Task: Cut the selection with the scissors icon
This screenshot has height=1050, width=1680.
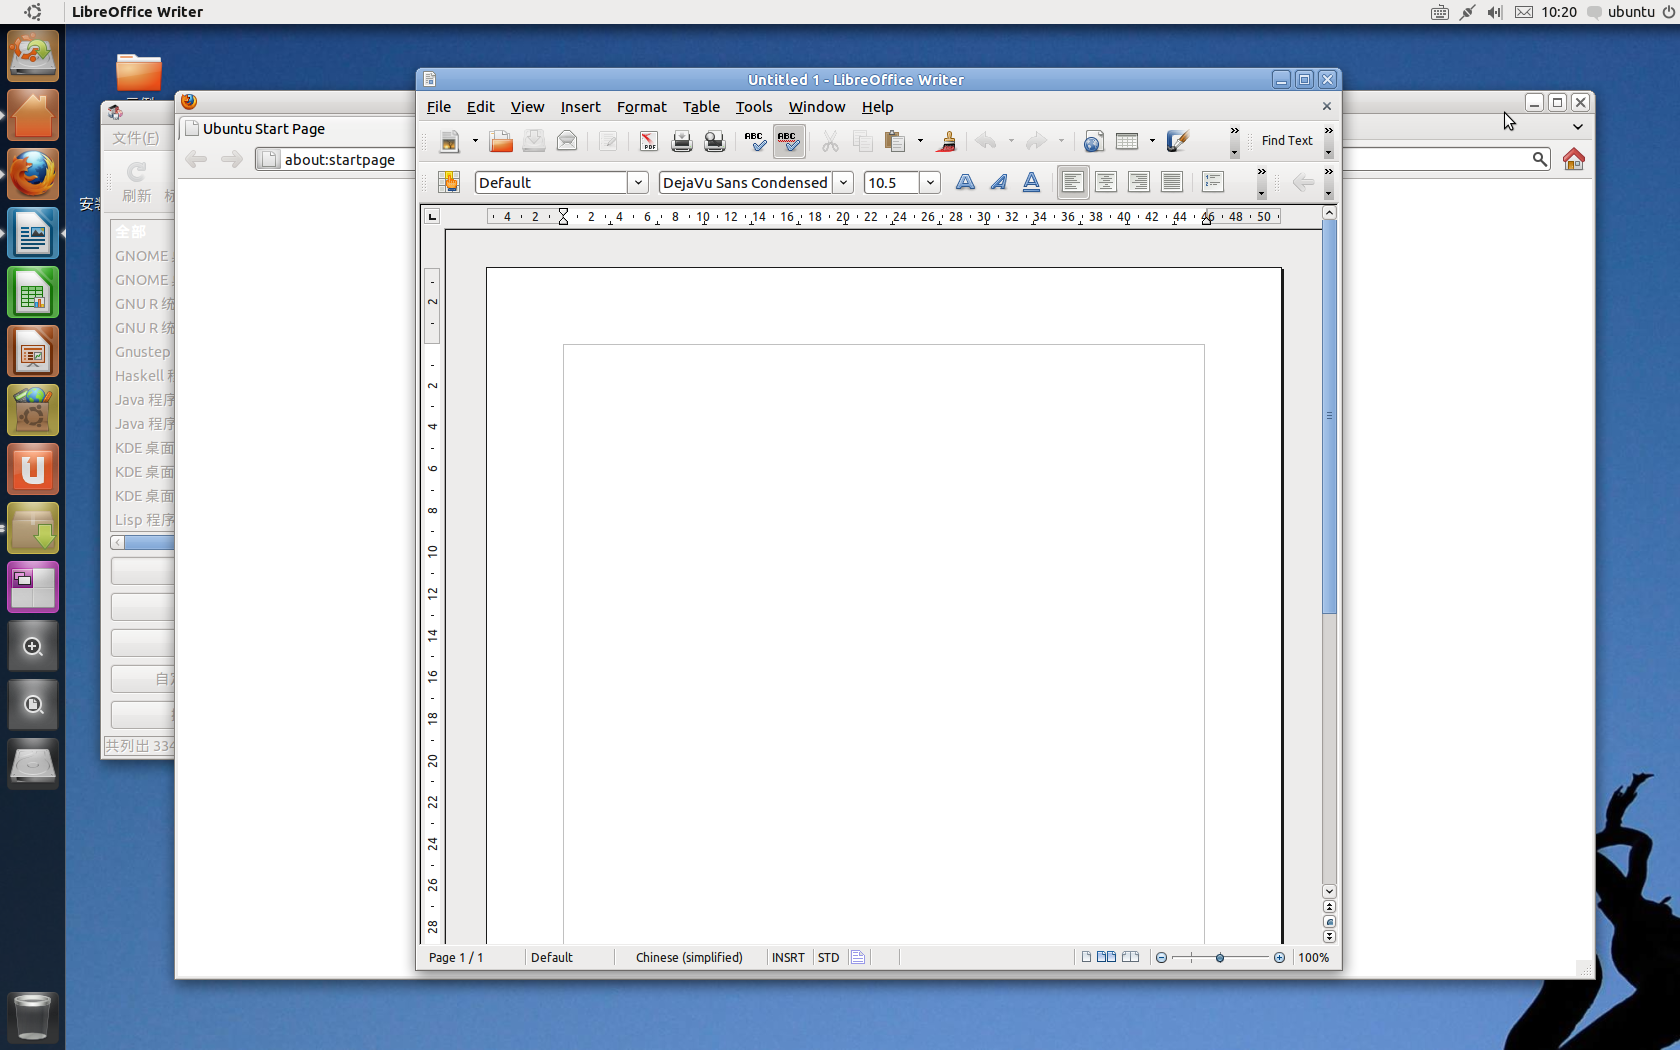Action: (829, 141)
